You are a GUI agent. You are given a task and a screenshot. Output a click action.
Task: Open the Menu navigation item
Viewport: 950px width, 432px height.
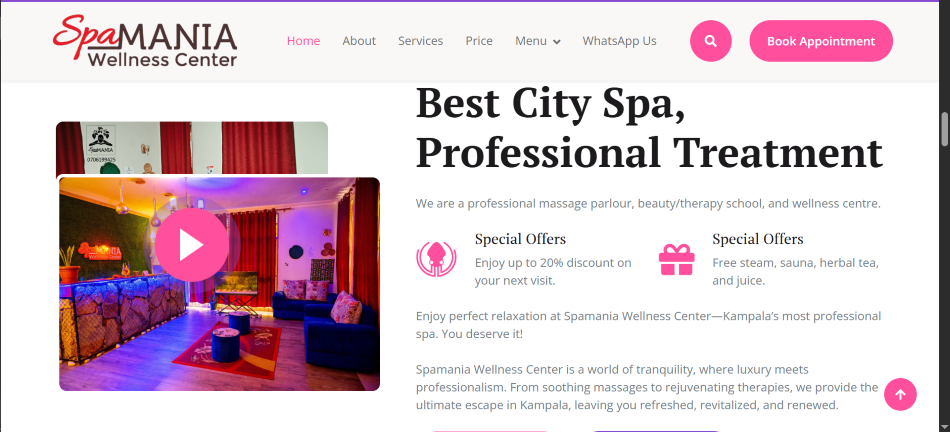click(537, 41)
